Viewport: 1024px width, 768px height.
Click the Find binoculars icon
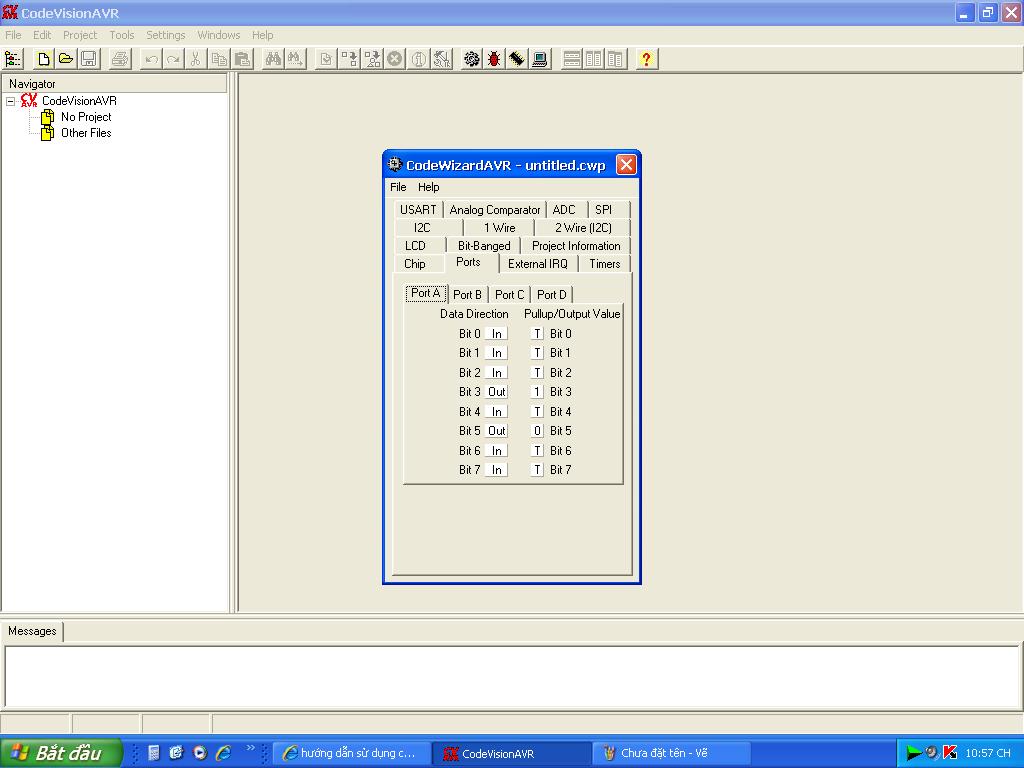click(x=273, y=59)
